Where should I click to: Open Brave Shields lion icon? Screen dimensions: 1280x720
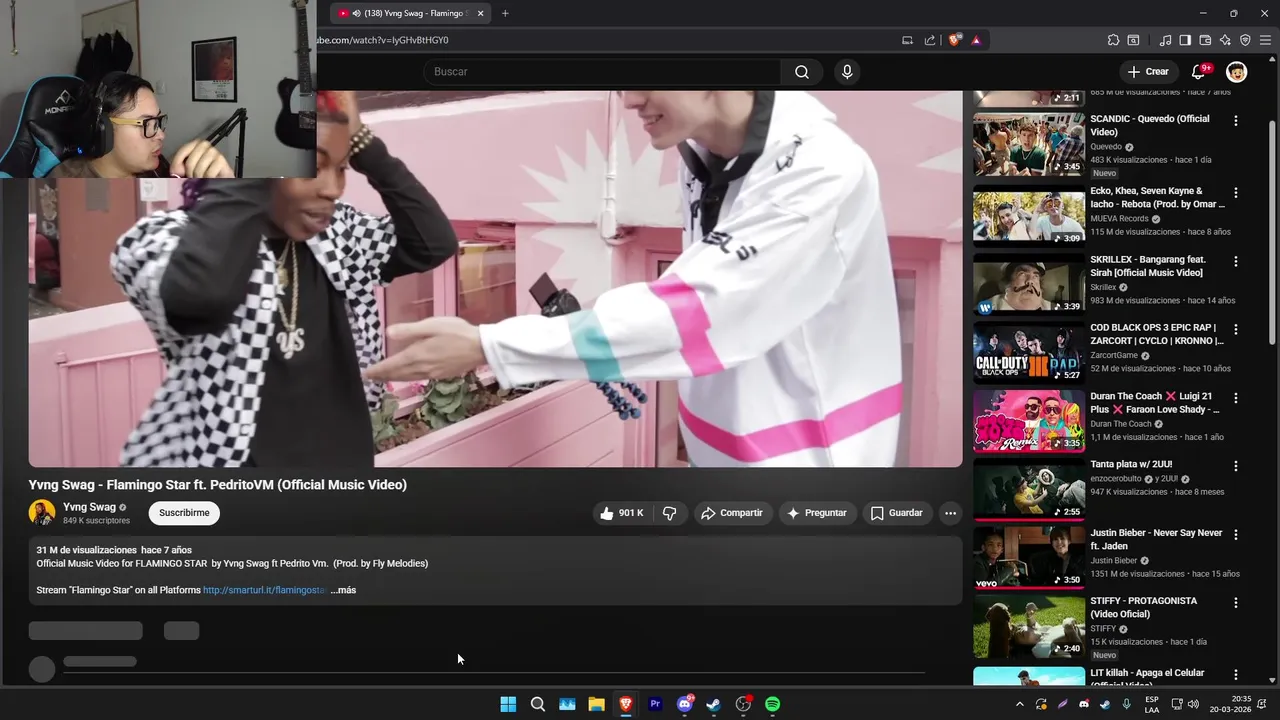pos(955,40)
